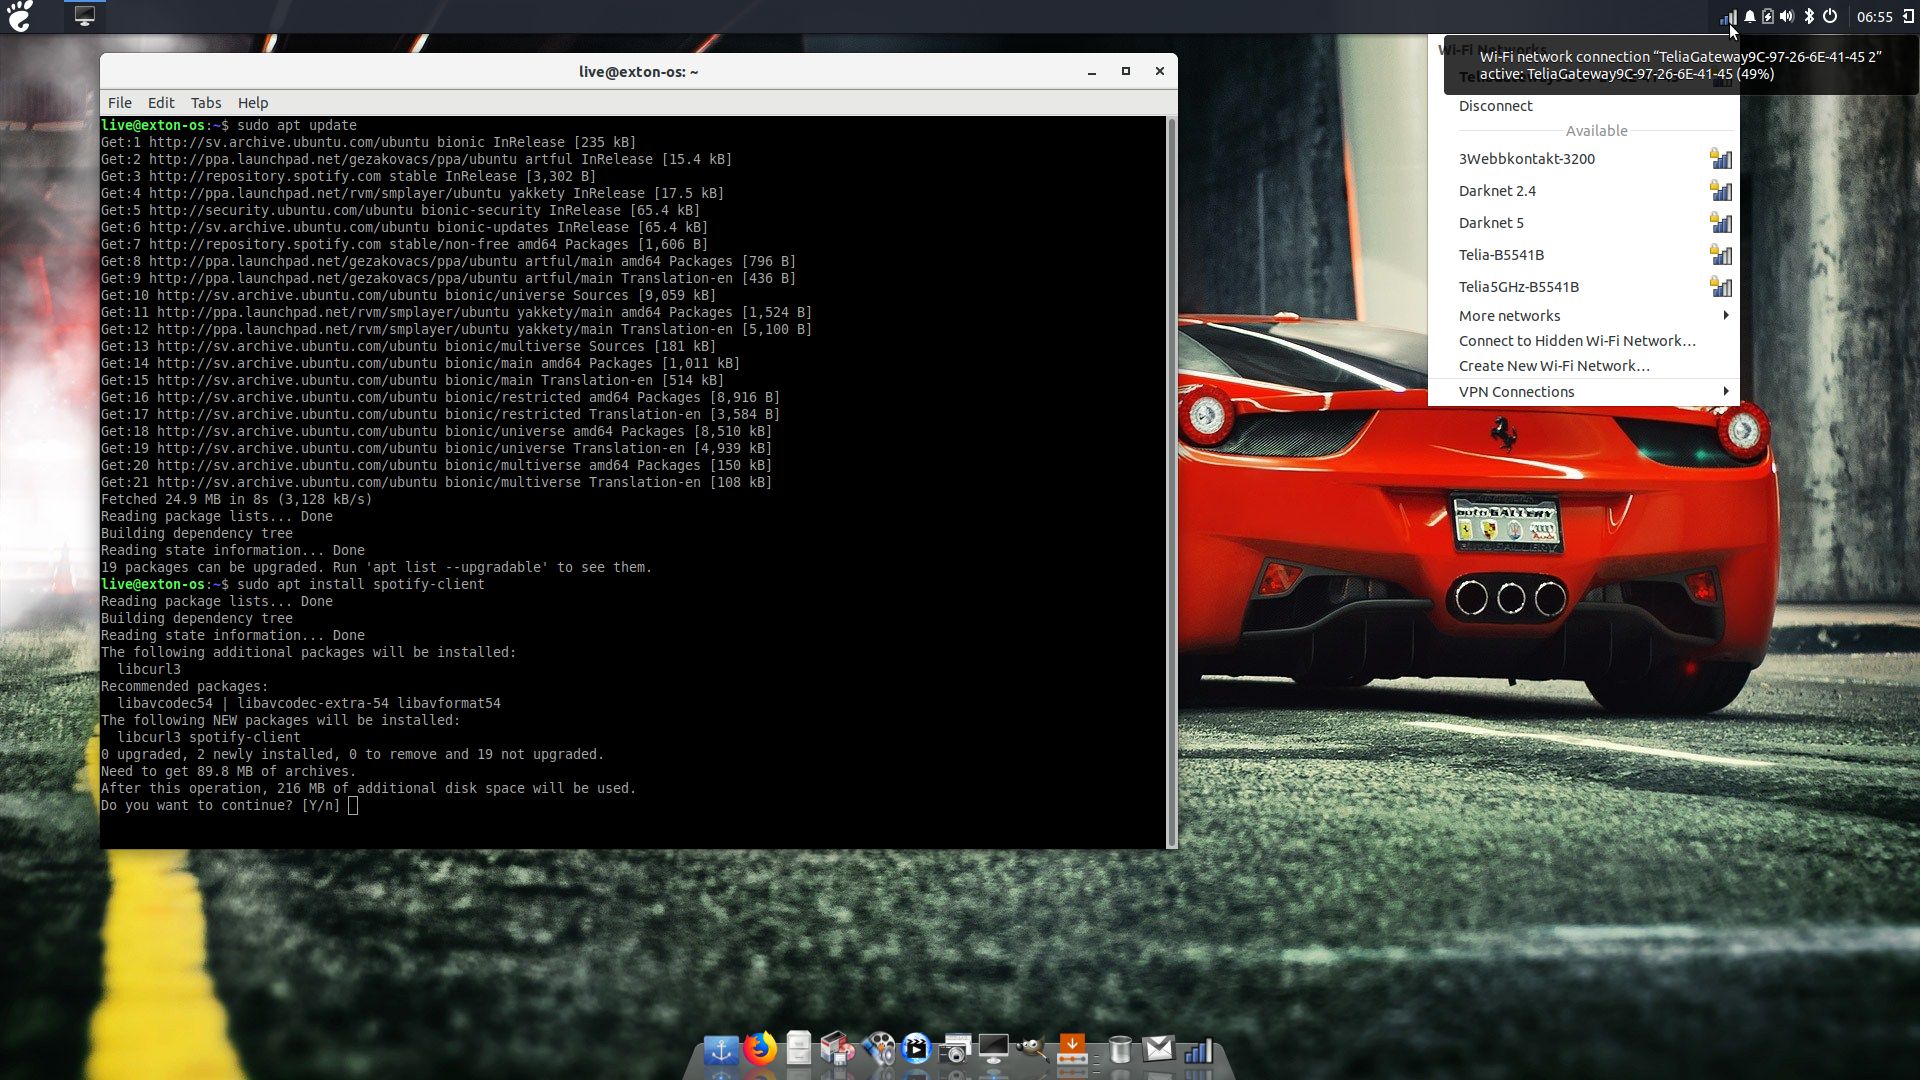Open the trash can in dock
This screenshot has height=1080, width=1920.
(x=1120, y=1049)
